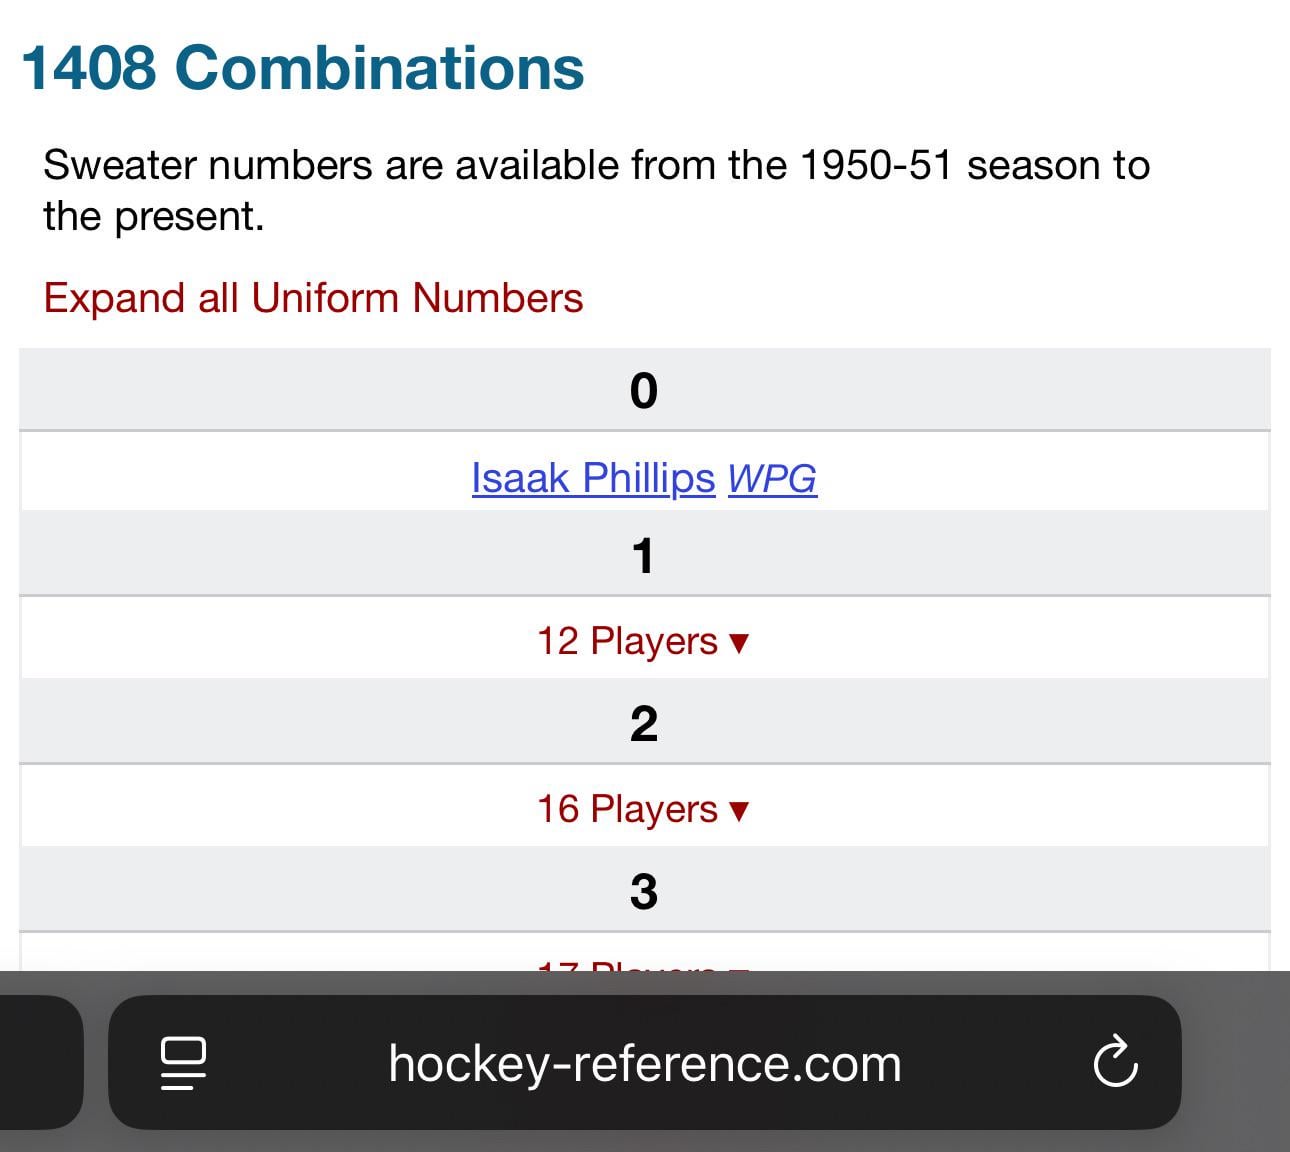Open the page menu icon in address bar

pos(183,1062)
